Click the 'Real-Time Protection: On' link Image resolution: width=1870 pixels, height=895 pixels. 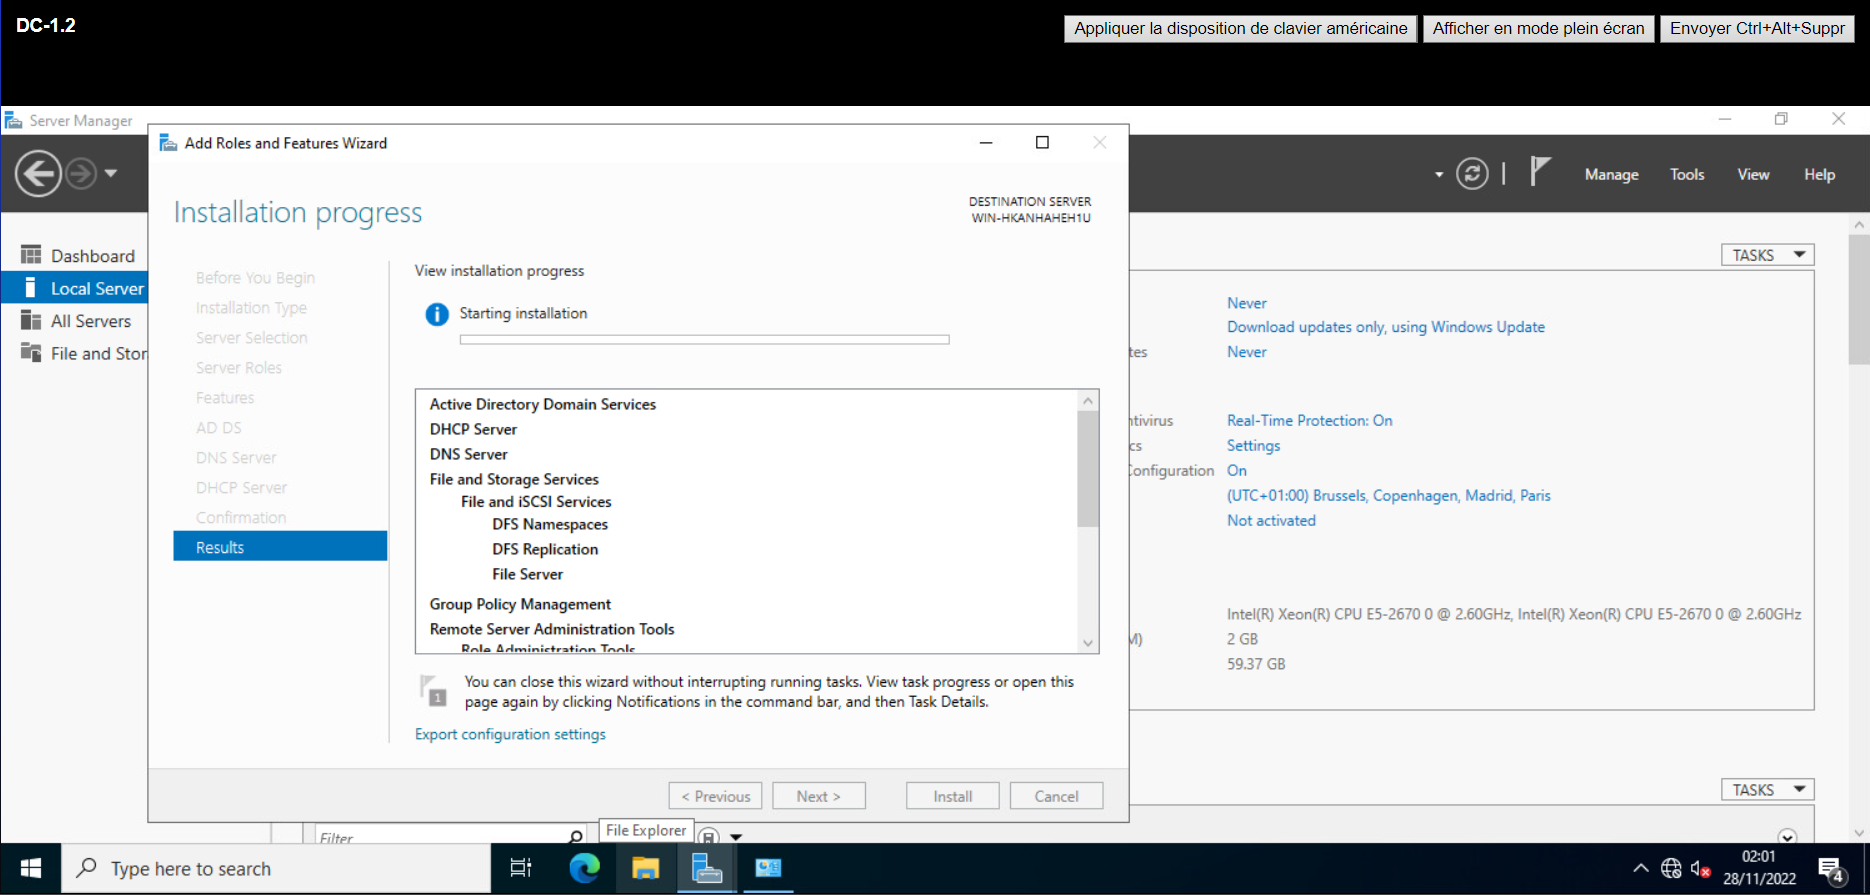(1309, 421)
